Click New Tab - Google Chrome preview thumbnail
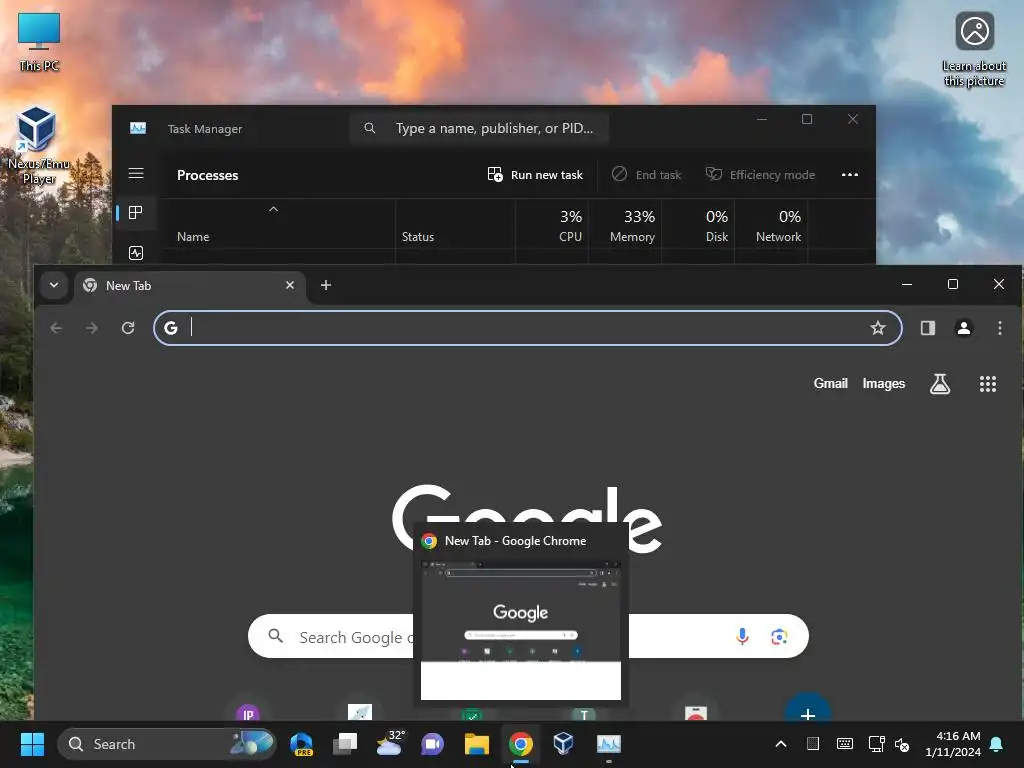1024x768 pixels. [x=520, y=629]
